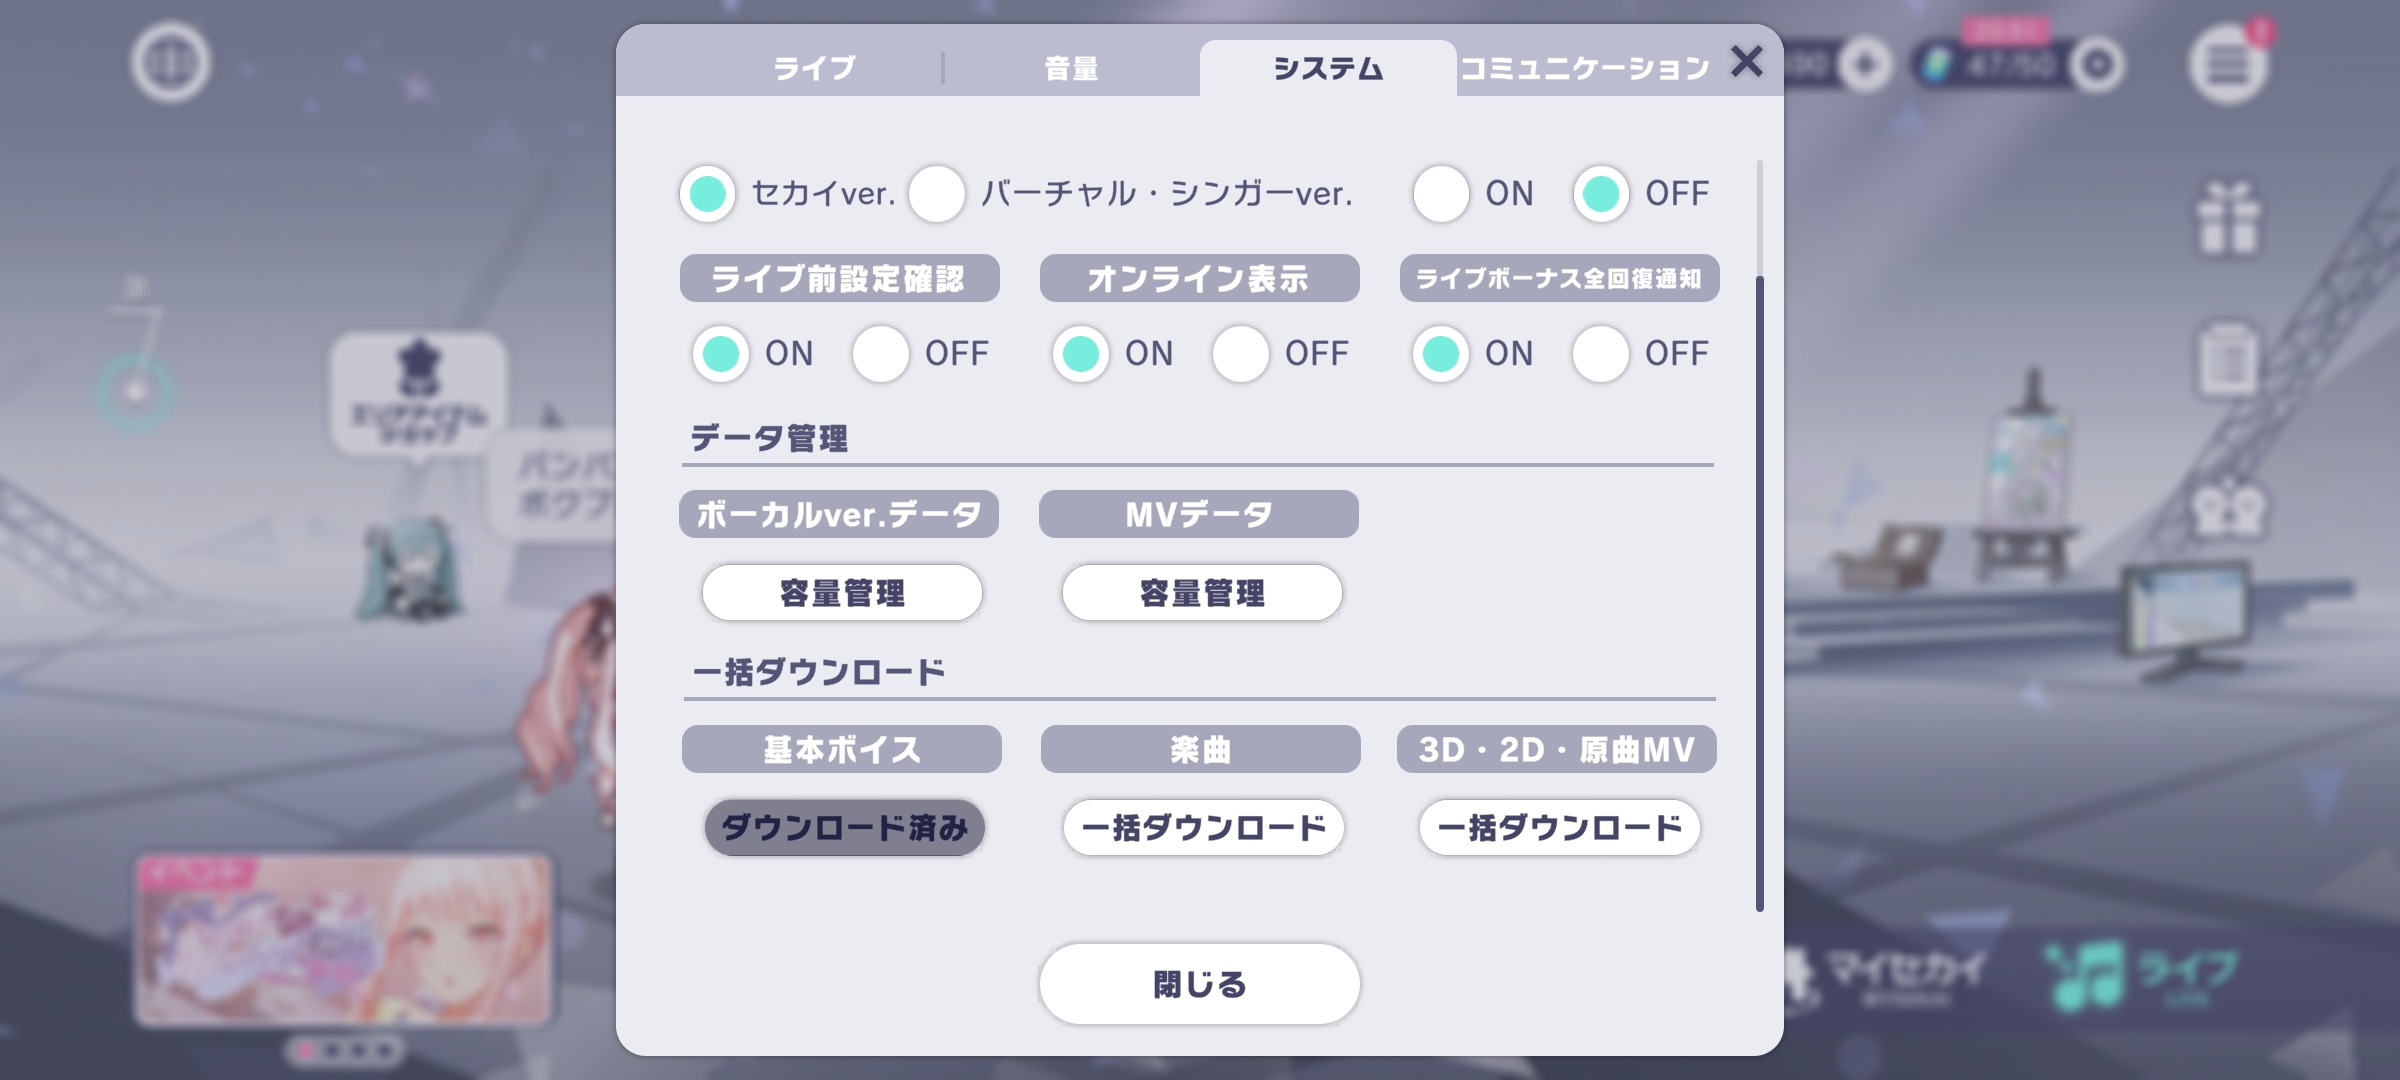
Task: Click the settings panel vertical scrollbar
Action: [1759, 590]
